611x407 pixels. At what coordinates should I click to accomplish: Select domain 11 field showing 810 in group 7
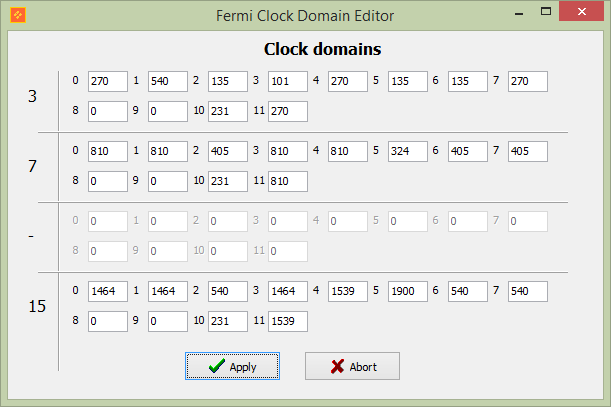click(288, 181)
